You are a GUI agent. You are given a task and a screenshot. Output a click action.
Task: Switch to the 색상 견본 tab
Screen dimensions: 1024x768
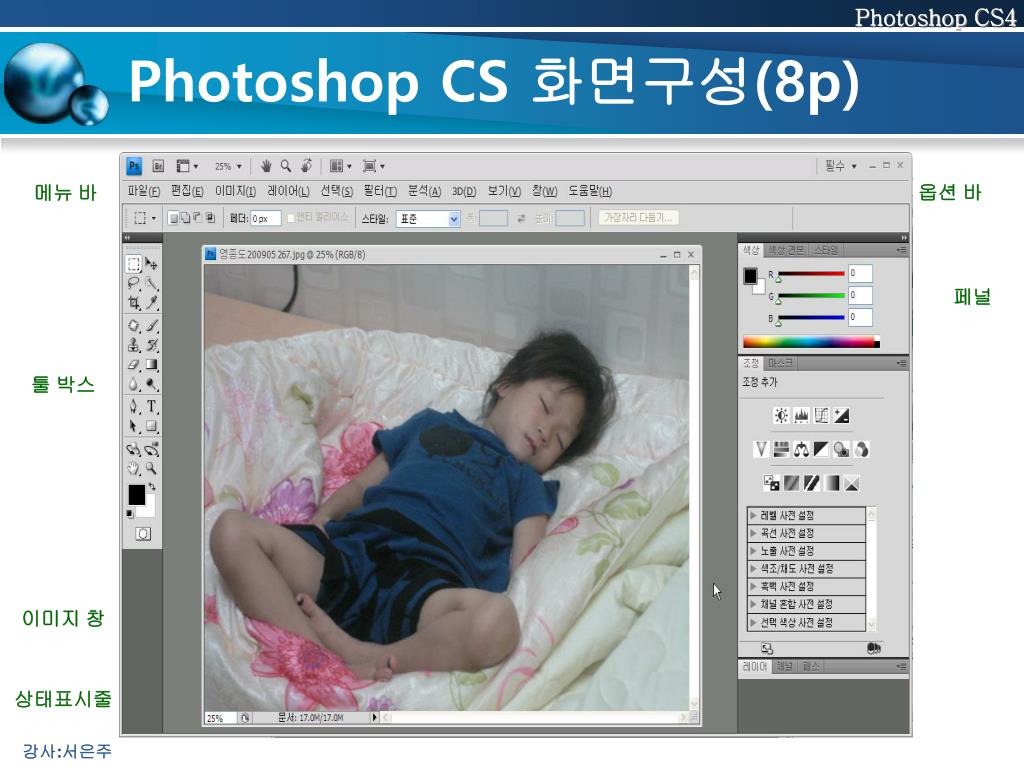click(786, 250)
